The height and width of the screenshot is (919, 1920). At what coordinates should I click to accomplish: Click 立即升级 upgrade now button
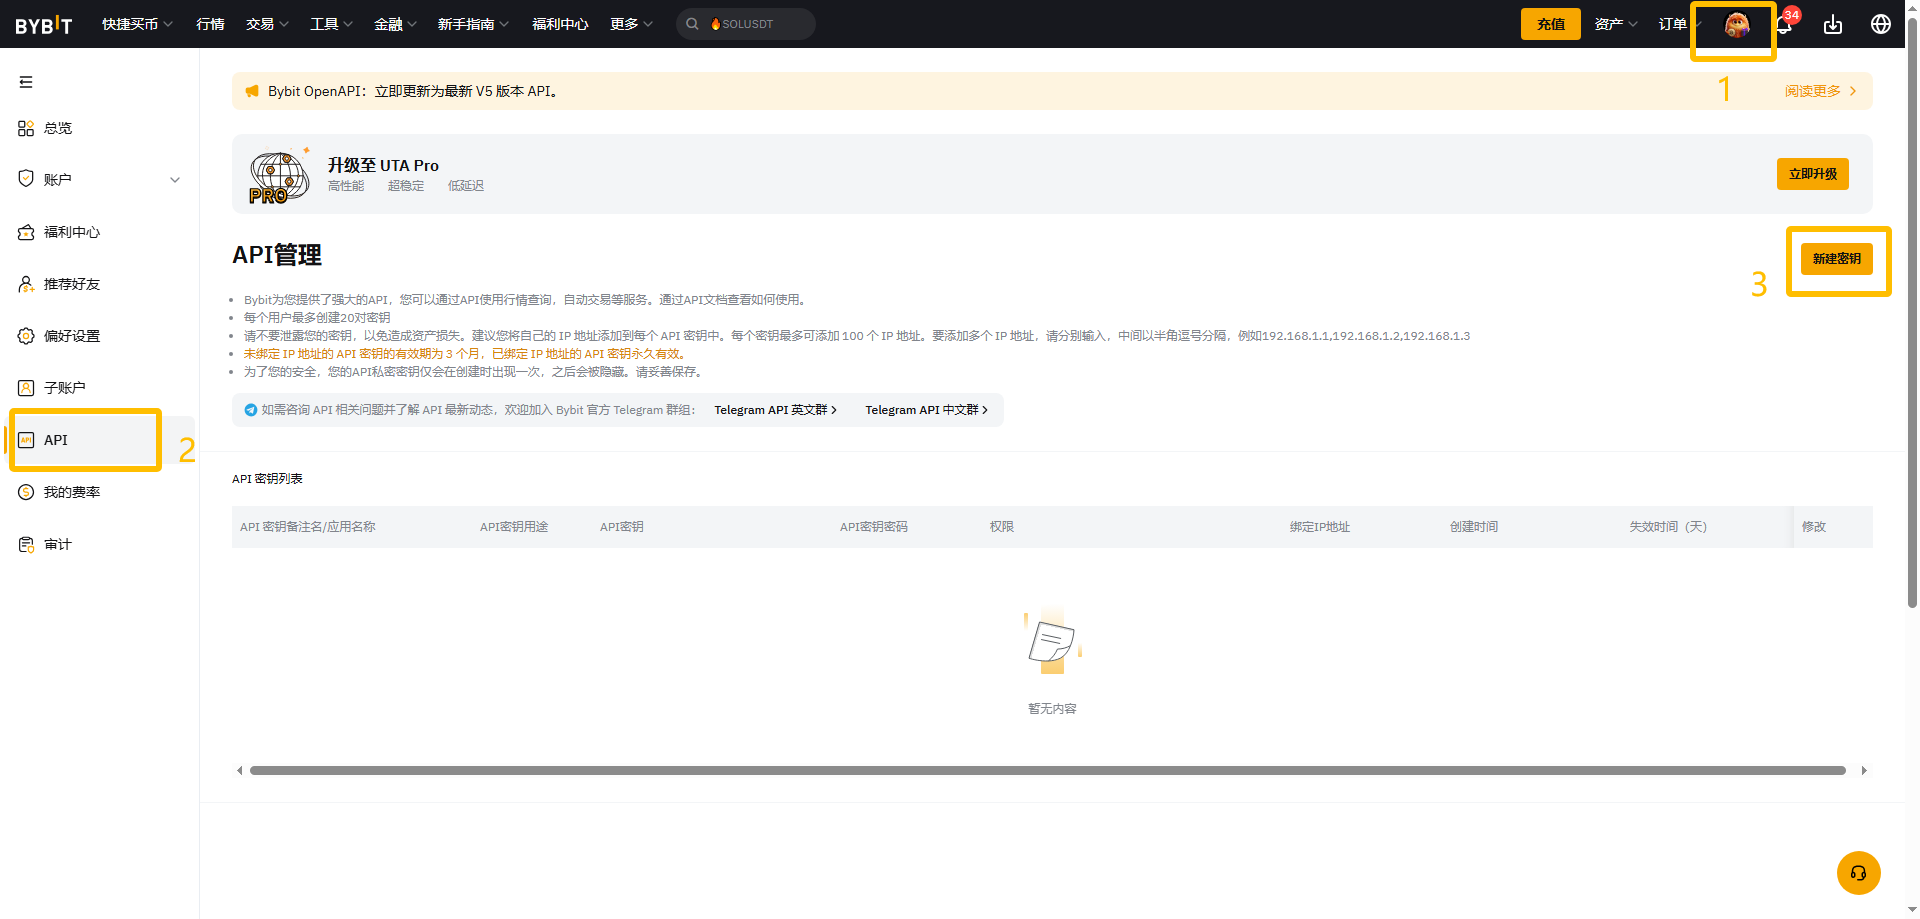(x=1813, y=174)
